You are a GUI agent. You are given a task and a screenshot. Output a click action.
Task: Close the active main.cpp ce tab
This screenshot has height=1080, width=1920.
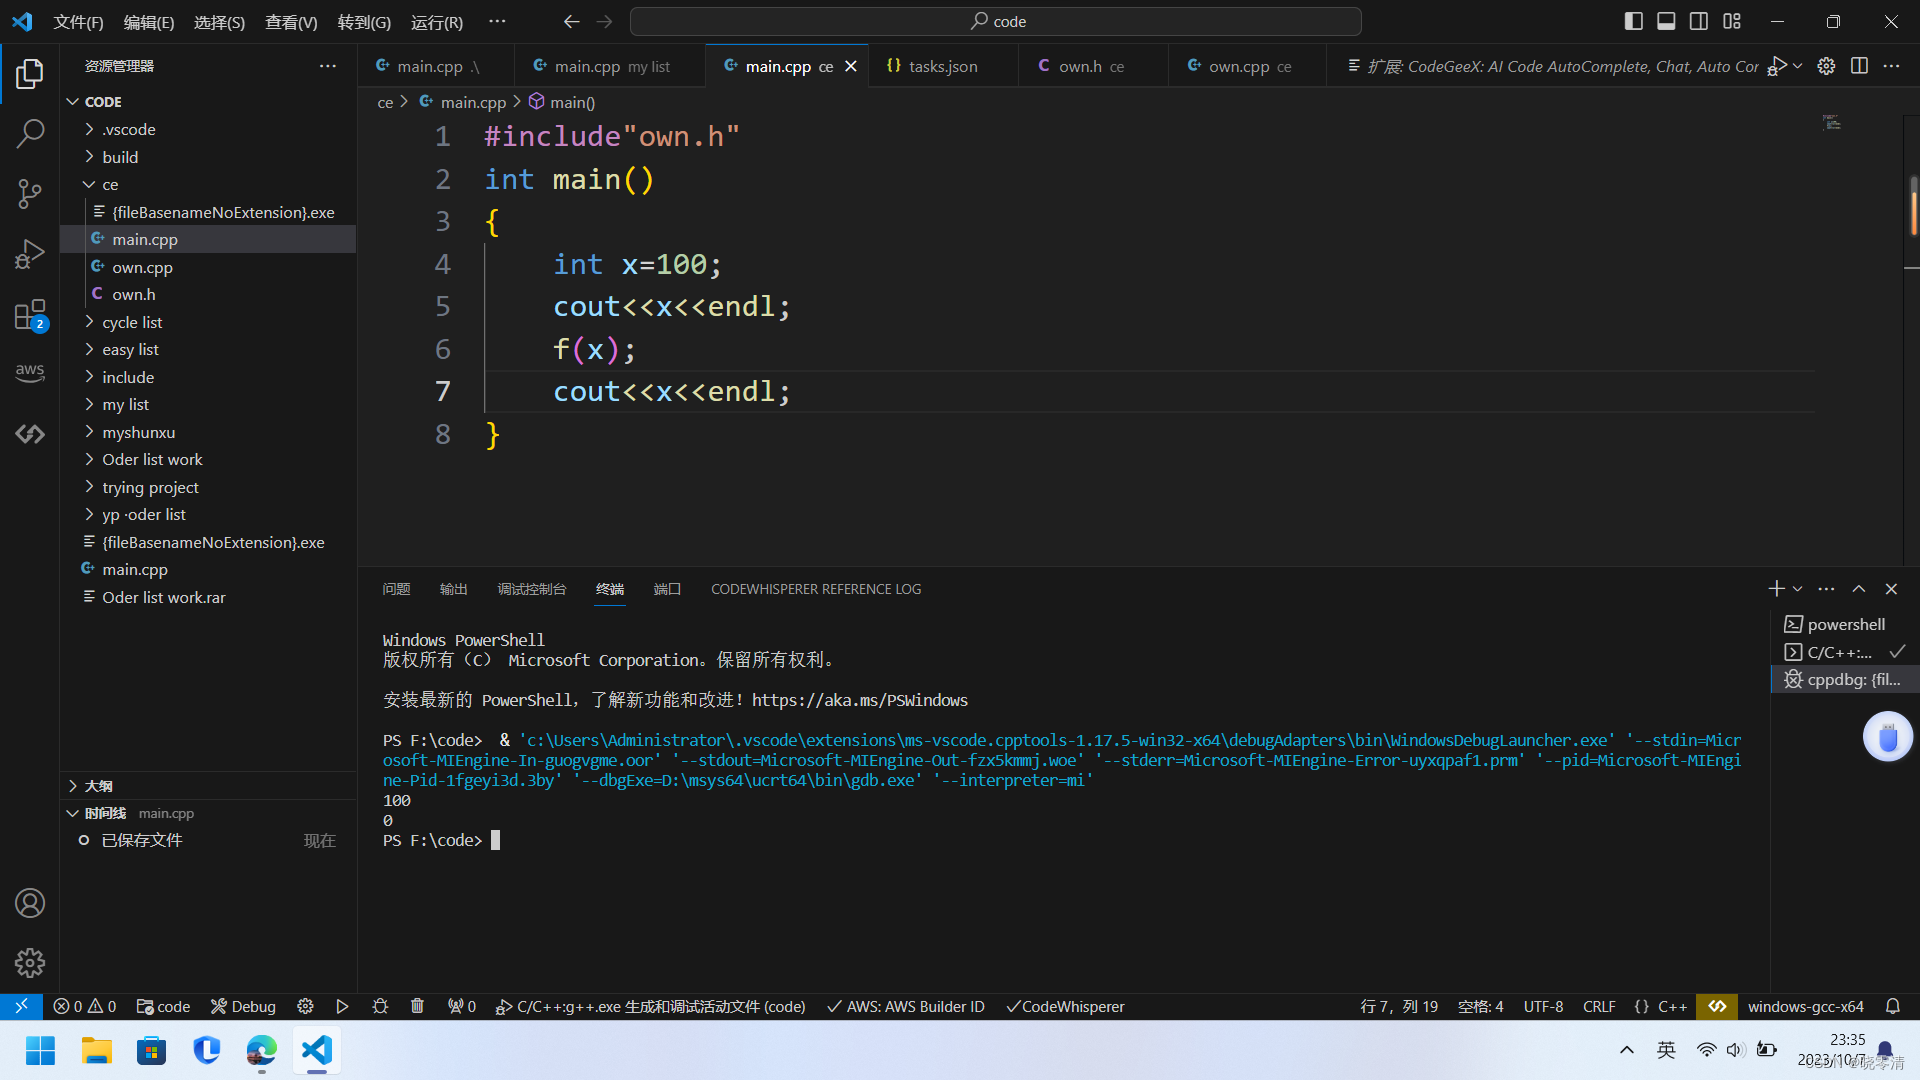pyautogui.click(x=851, y=66)
